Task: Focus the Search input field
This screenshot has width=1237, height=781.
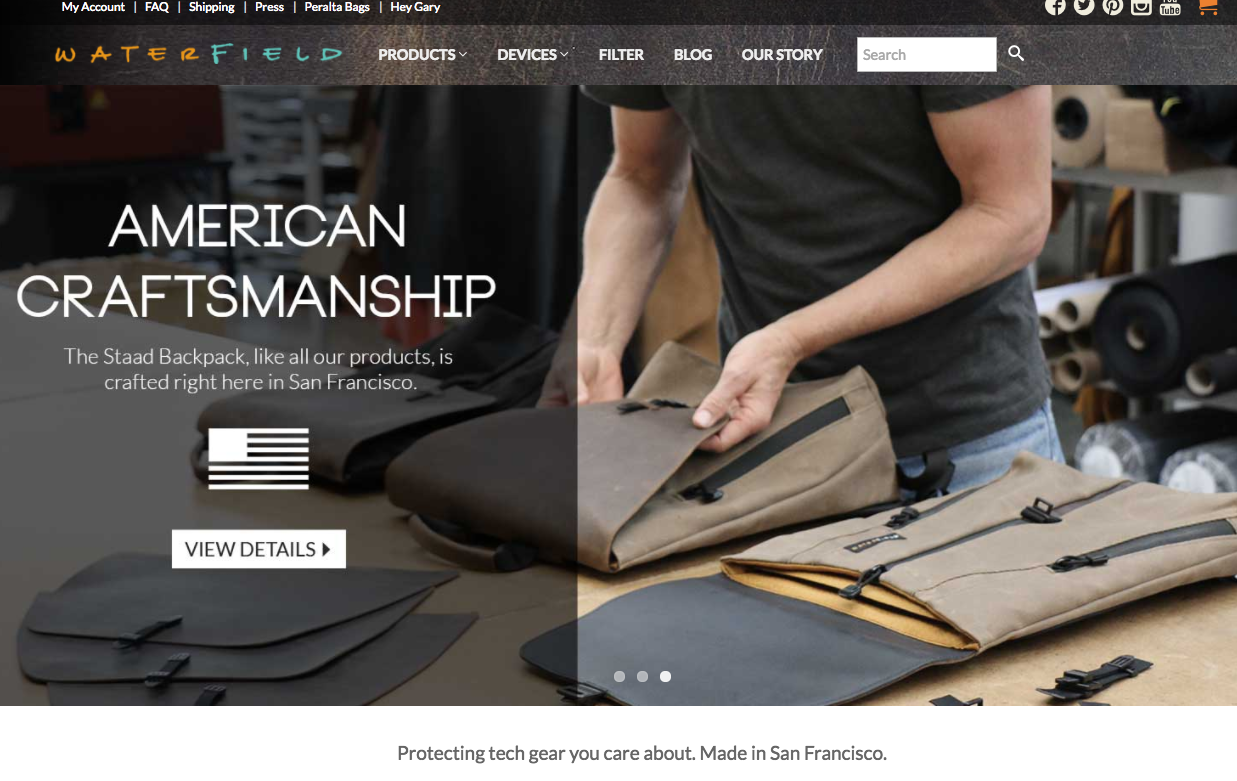Action: 927,54
